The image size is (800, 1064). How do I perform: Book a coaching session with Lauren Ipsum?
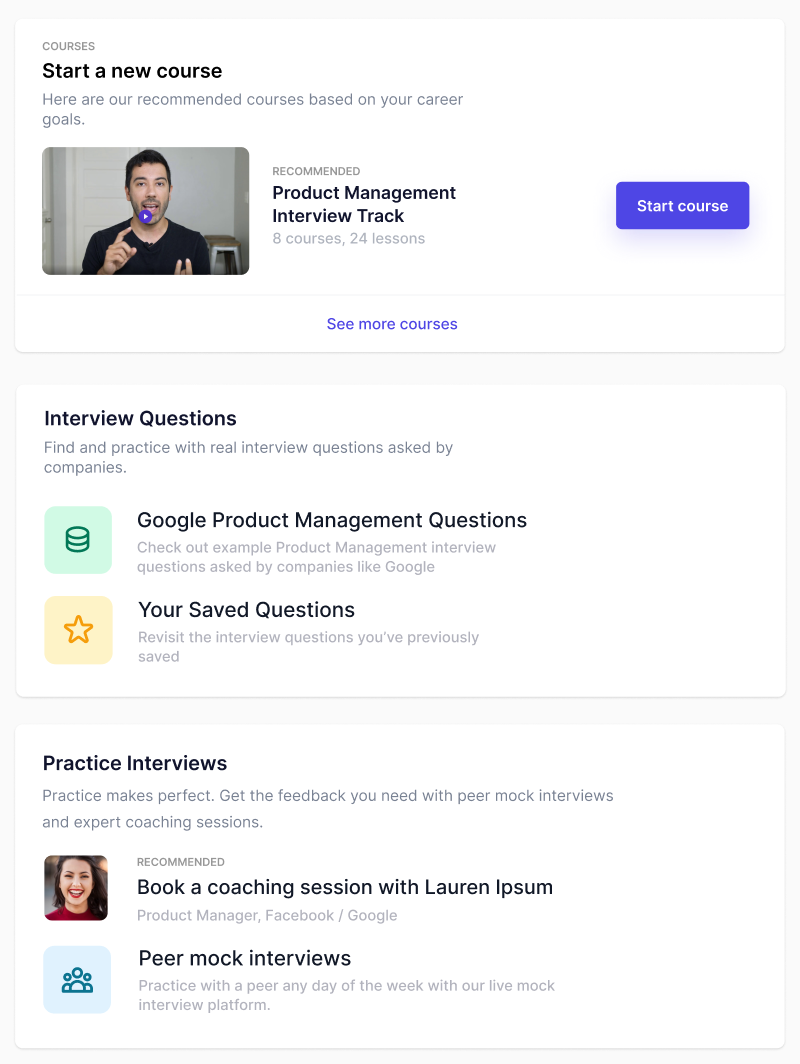pos(345,887)
